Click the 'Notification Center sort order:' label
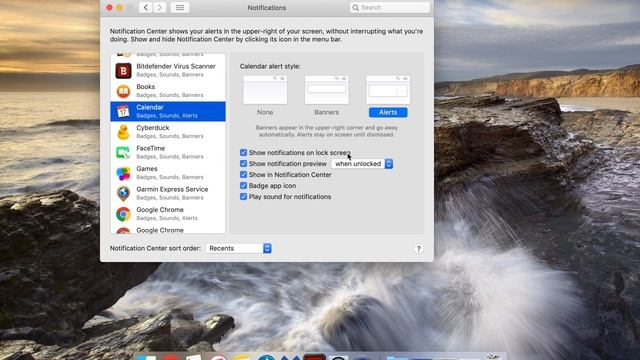 (156, 248)
